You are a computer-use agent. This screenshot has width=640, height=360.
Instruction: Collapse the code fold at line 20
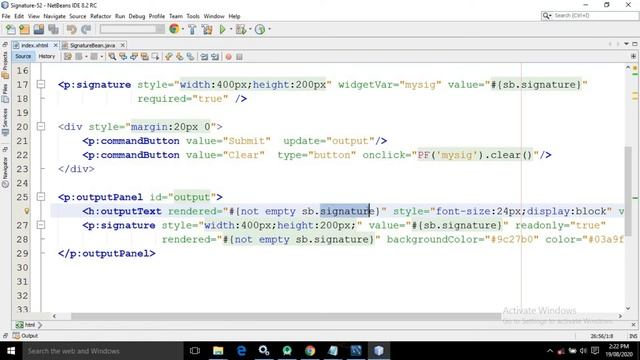coord(41,127)
